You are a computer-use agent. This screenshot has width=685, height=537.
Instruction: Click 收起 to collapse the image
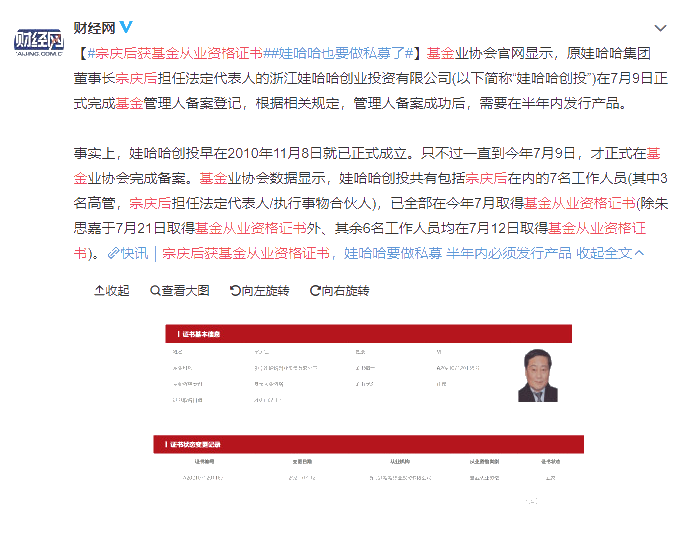click(112, 291)
